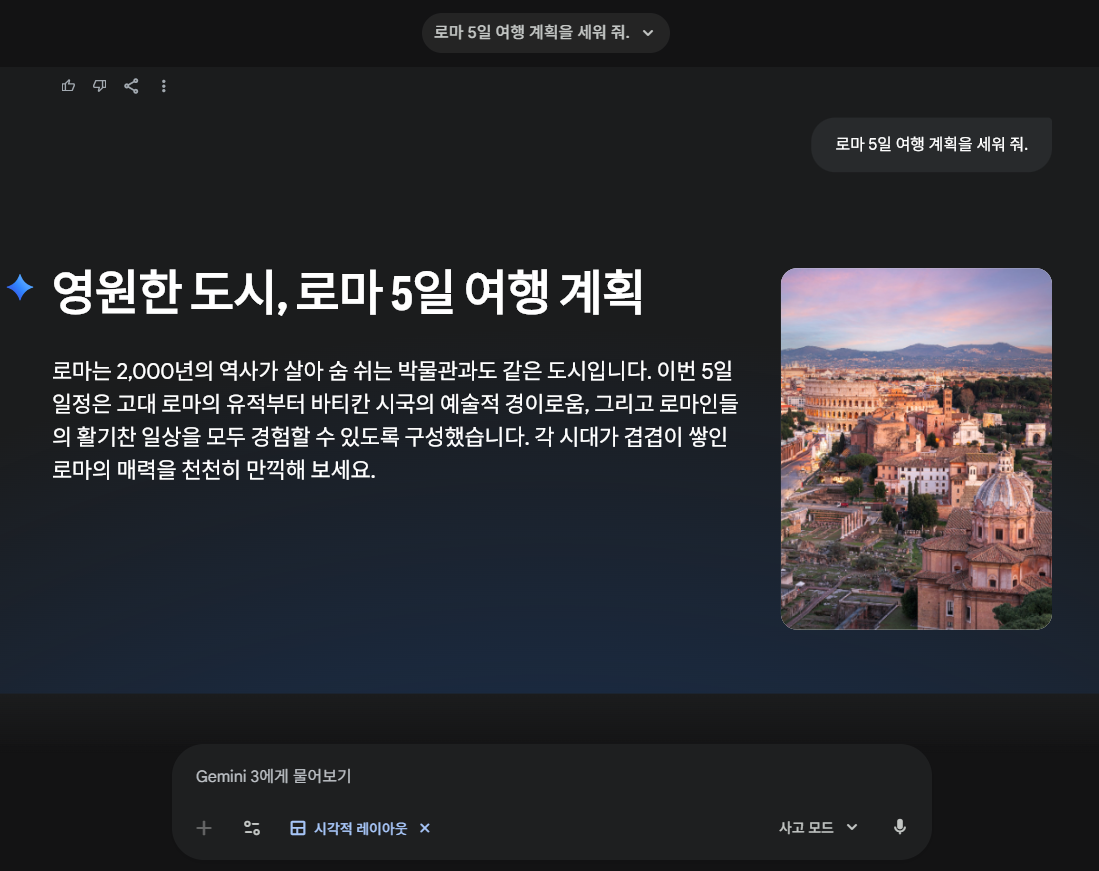Screen dimensions: 1099x871
Task: Start voice input with the microphone icon
Action: coord(899,827)
